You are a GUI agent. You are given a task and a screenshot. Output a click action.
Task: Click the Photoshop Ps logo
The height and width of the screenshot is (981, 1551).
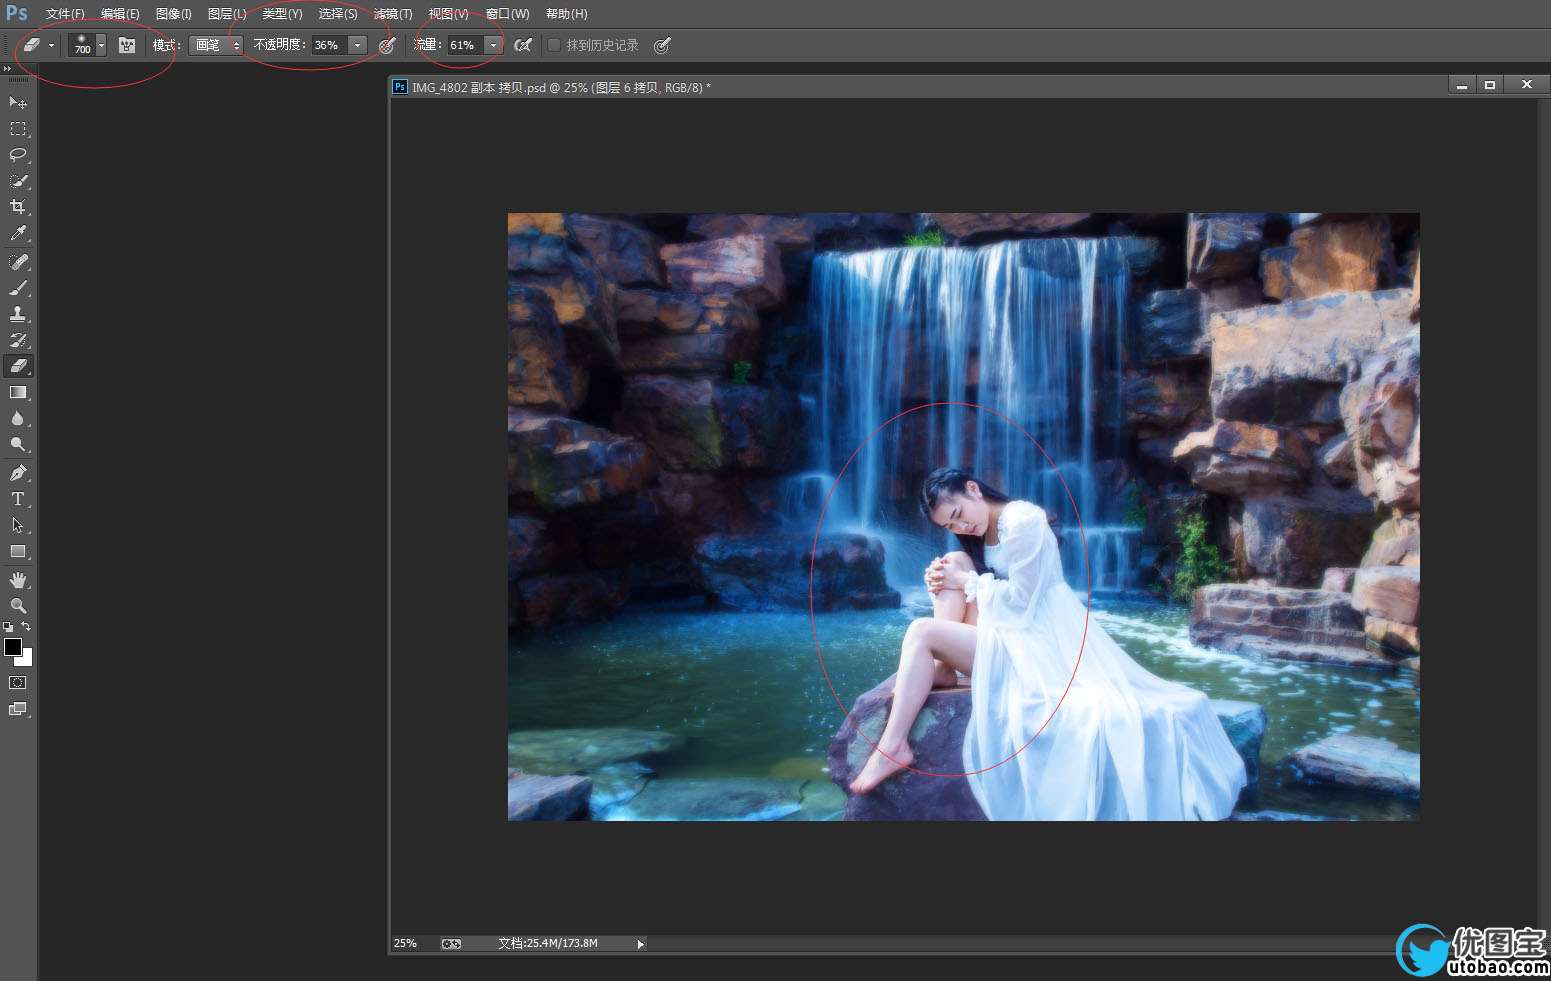pos(17,13)
